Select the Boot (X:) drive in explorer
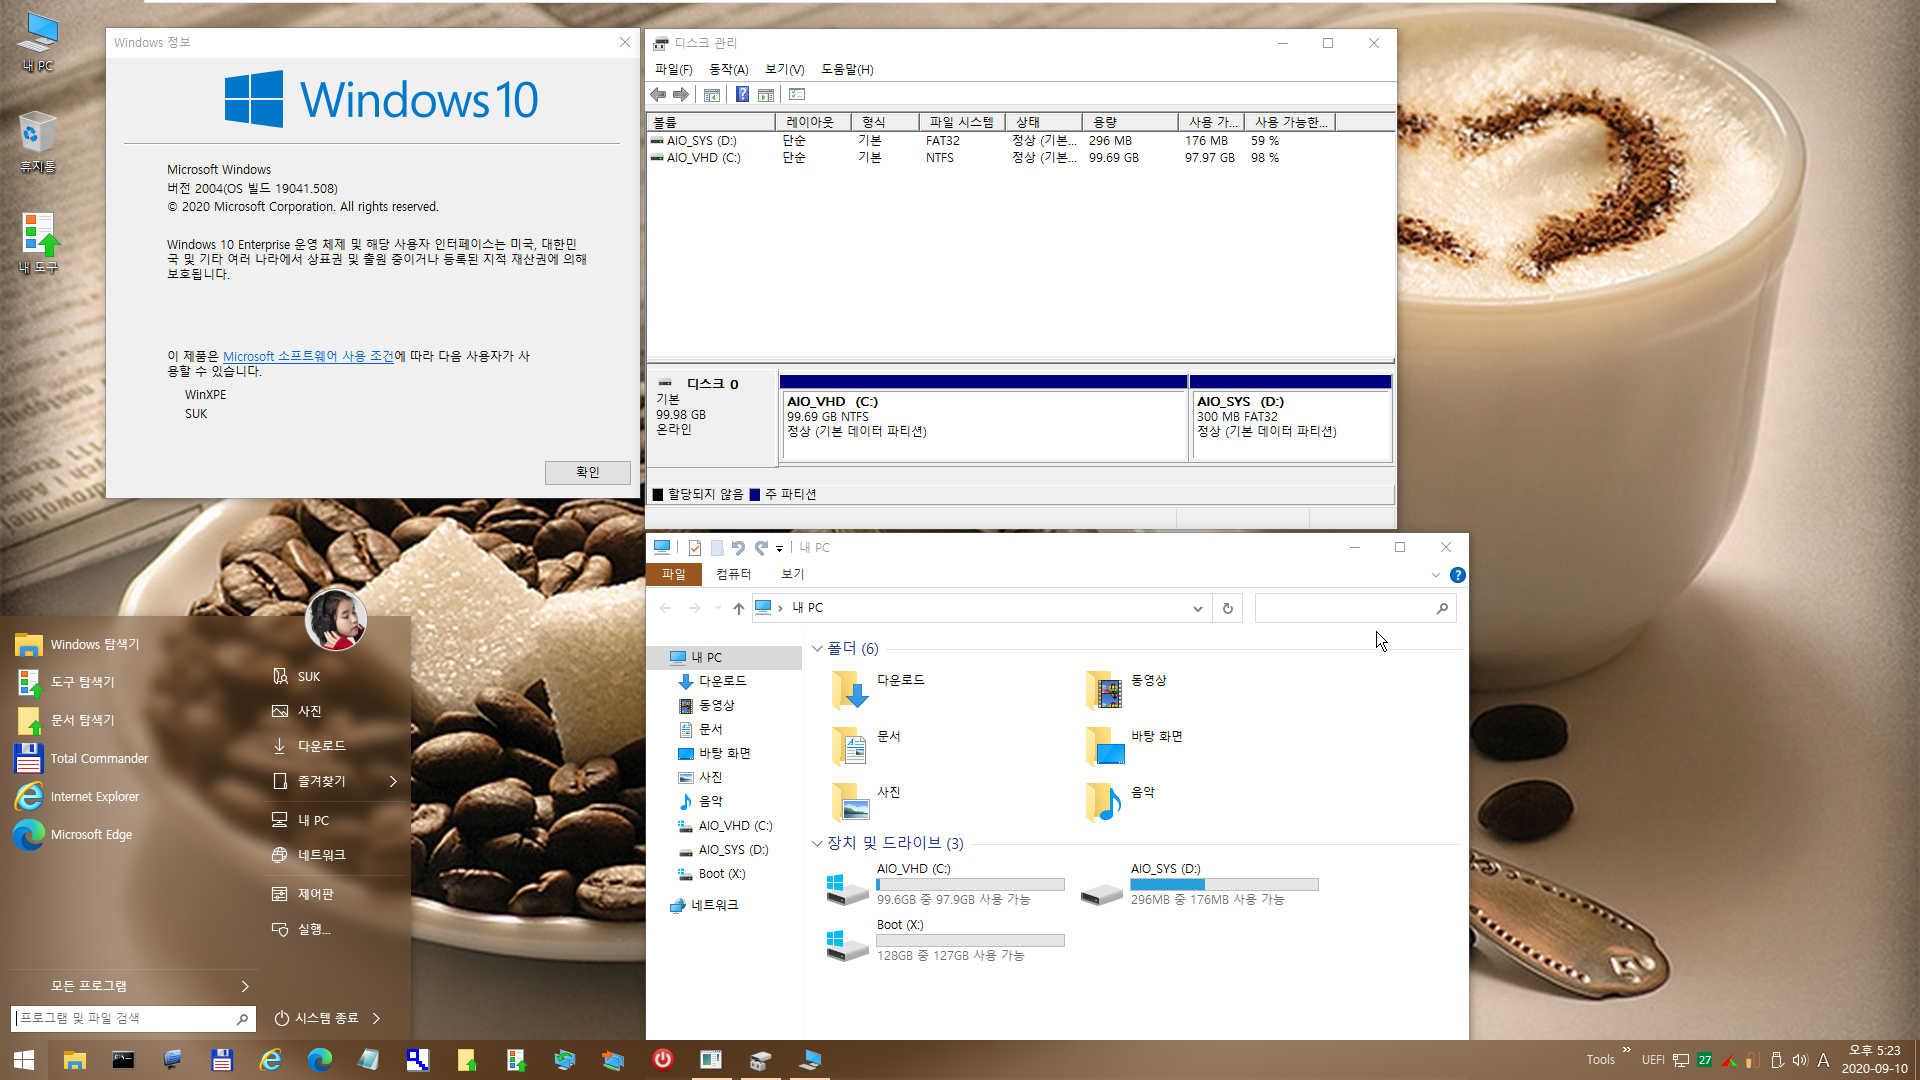Screen dimensions: 1920x1080 click(x=945, y=941)
